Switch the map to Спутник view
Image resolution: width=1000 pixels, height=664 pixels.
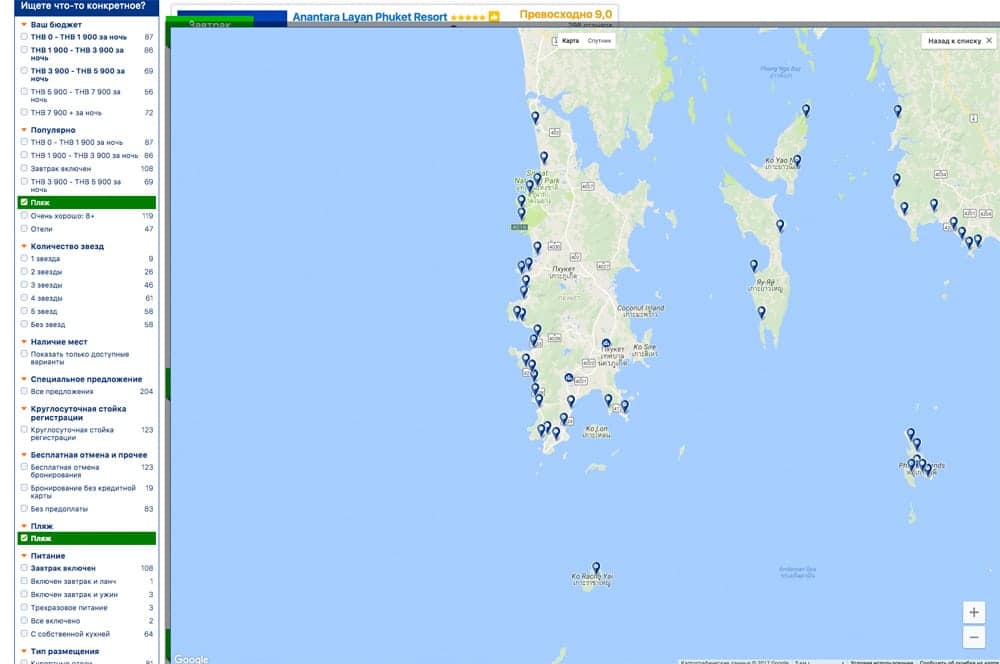pyautogui.click(x=600, y=41)
